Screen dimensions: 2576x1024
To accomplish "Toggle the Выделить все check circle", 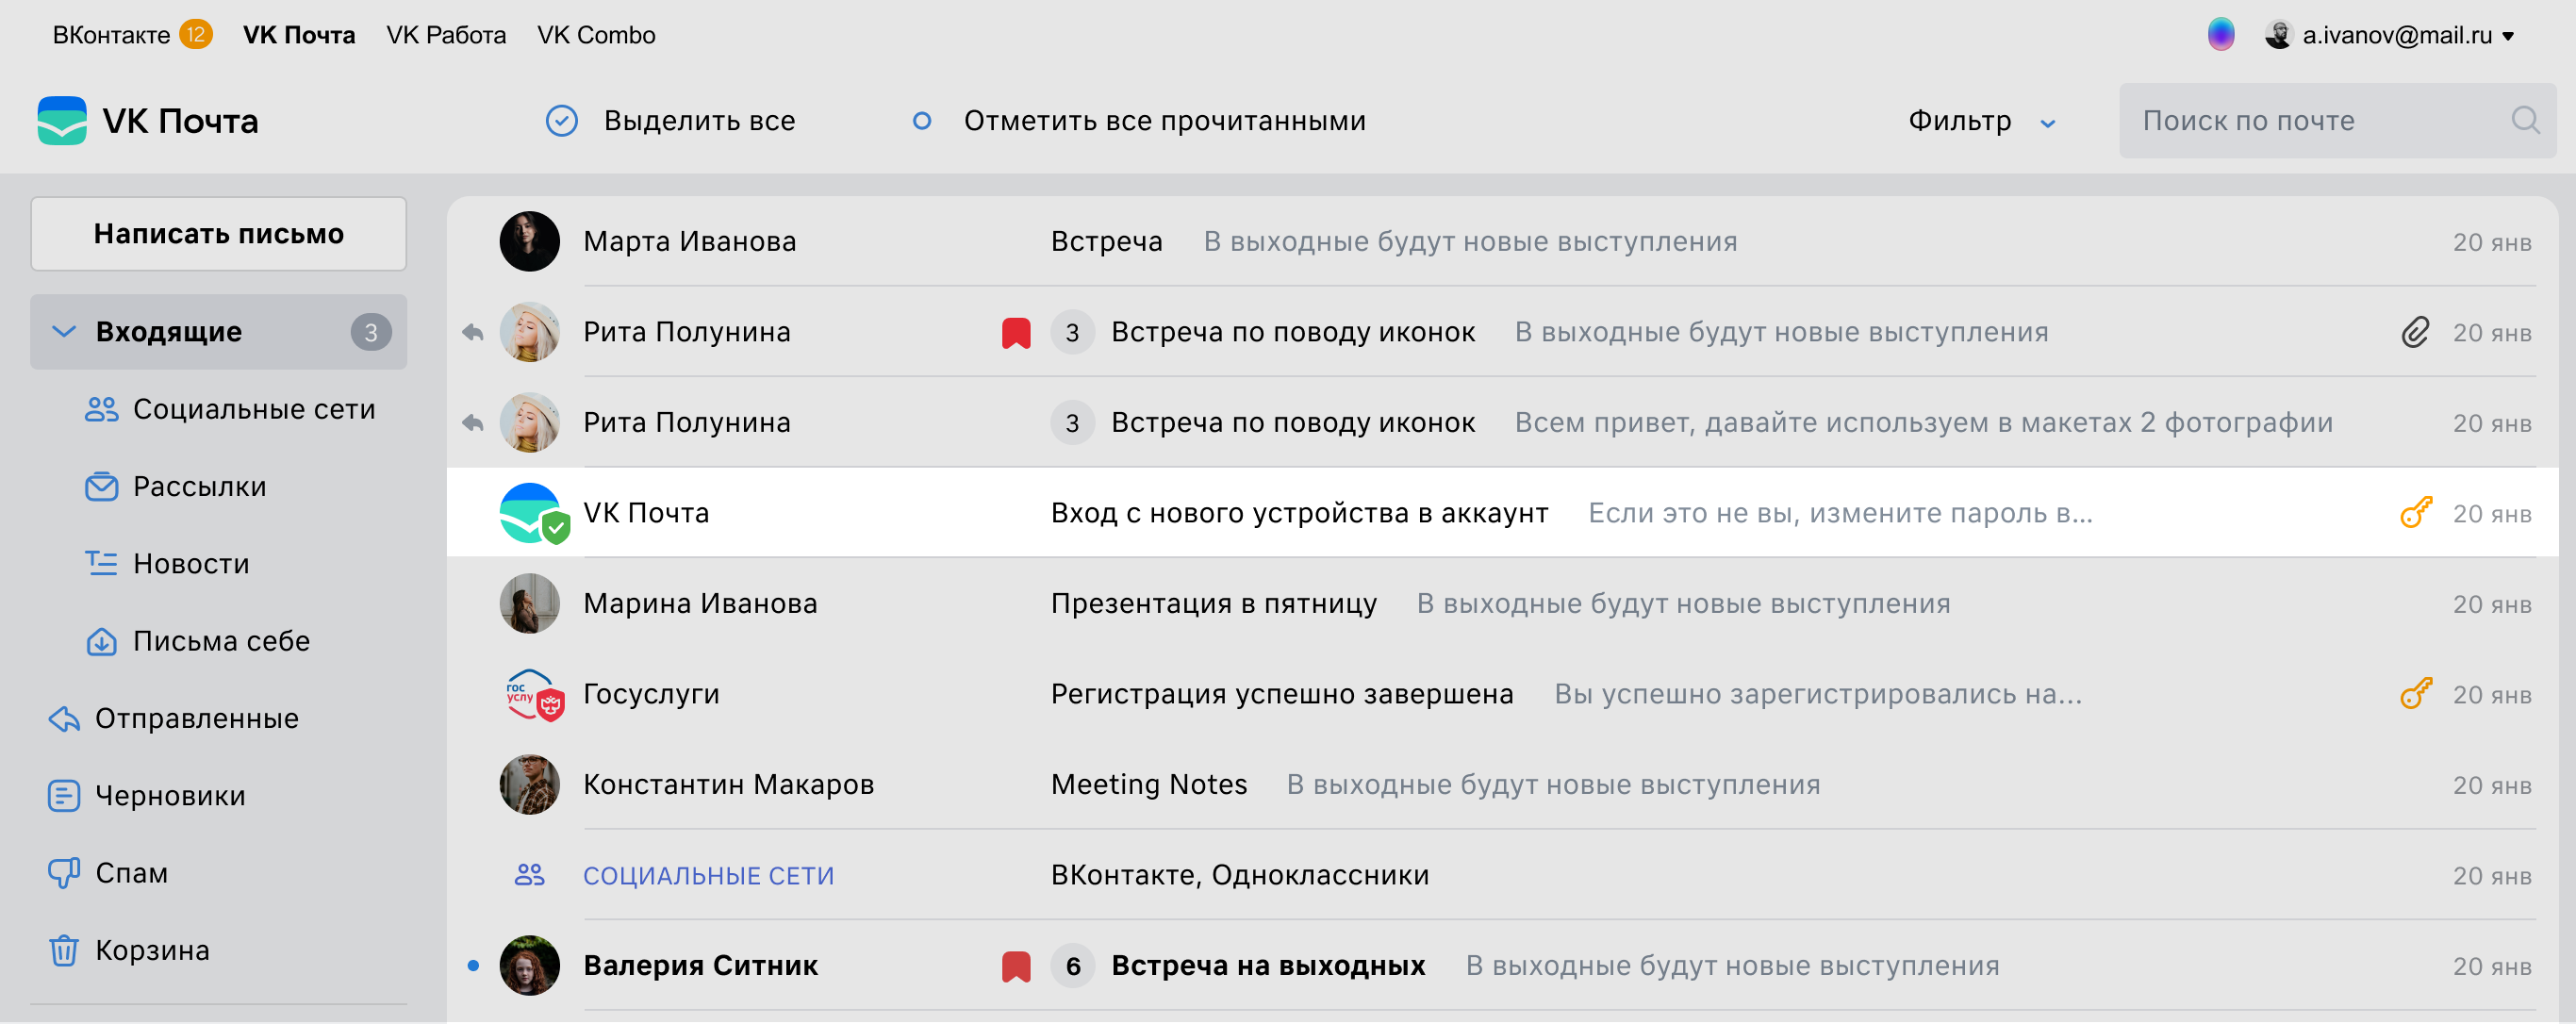I will [x=562, y=121].
